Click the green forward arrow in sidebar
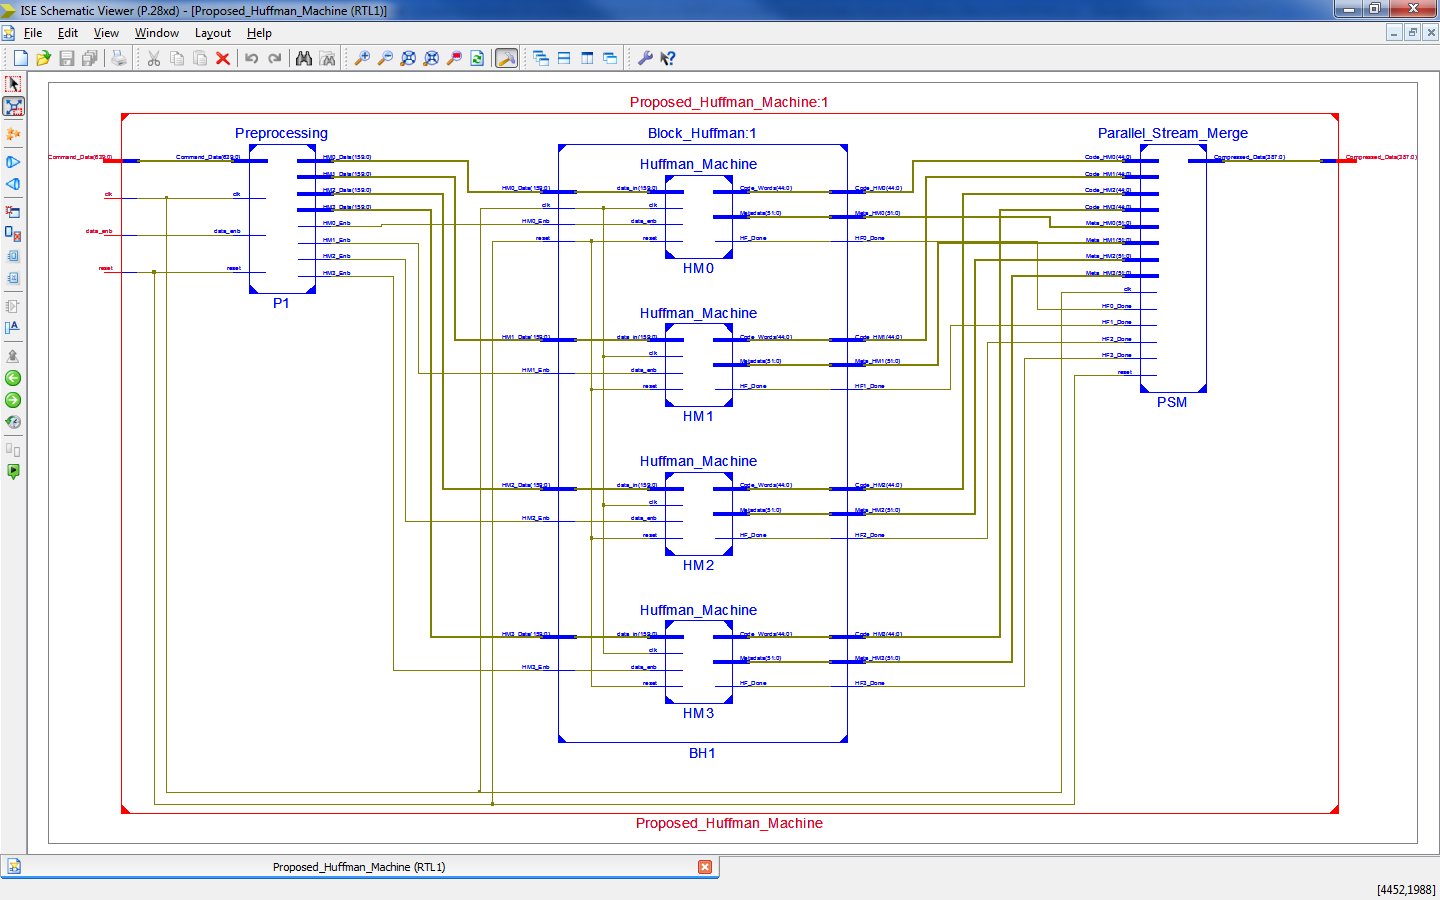 (13, 400)
